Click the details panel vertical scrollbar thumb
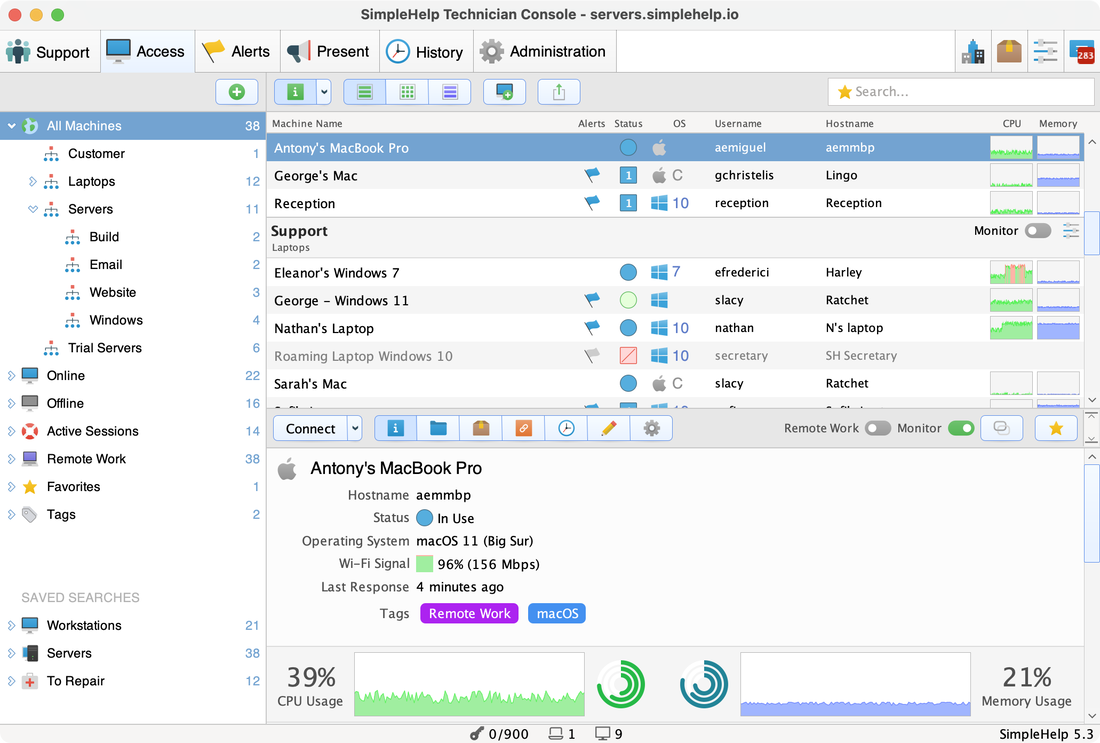 (x=1092, y=512)
